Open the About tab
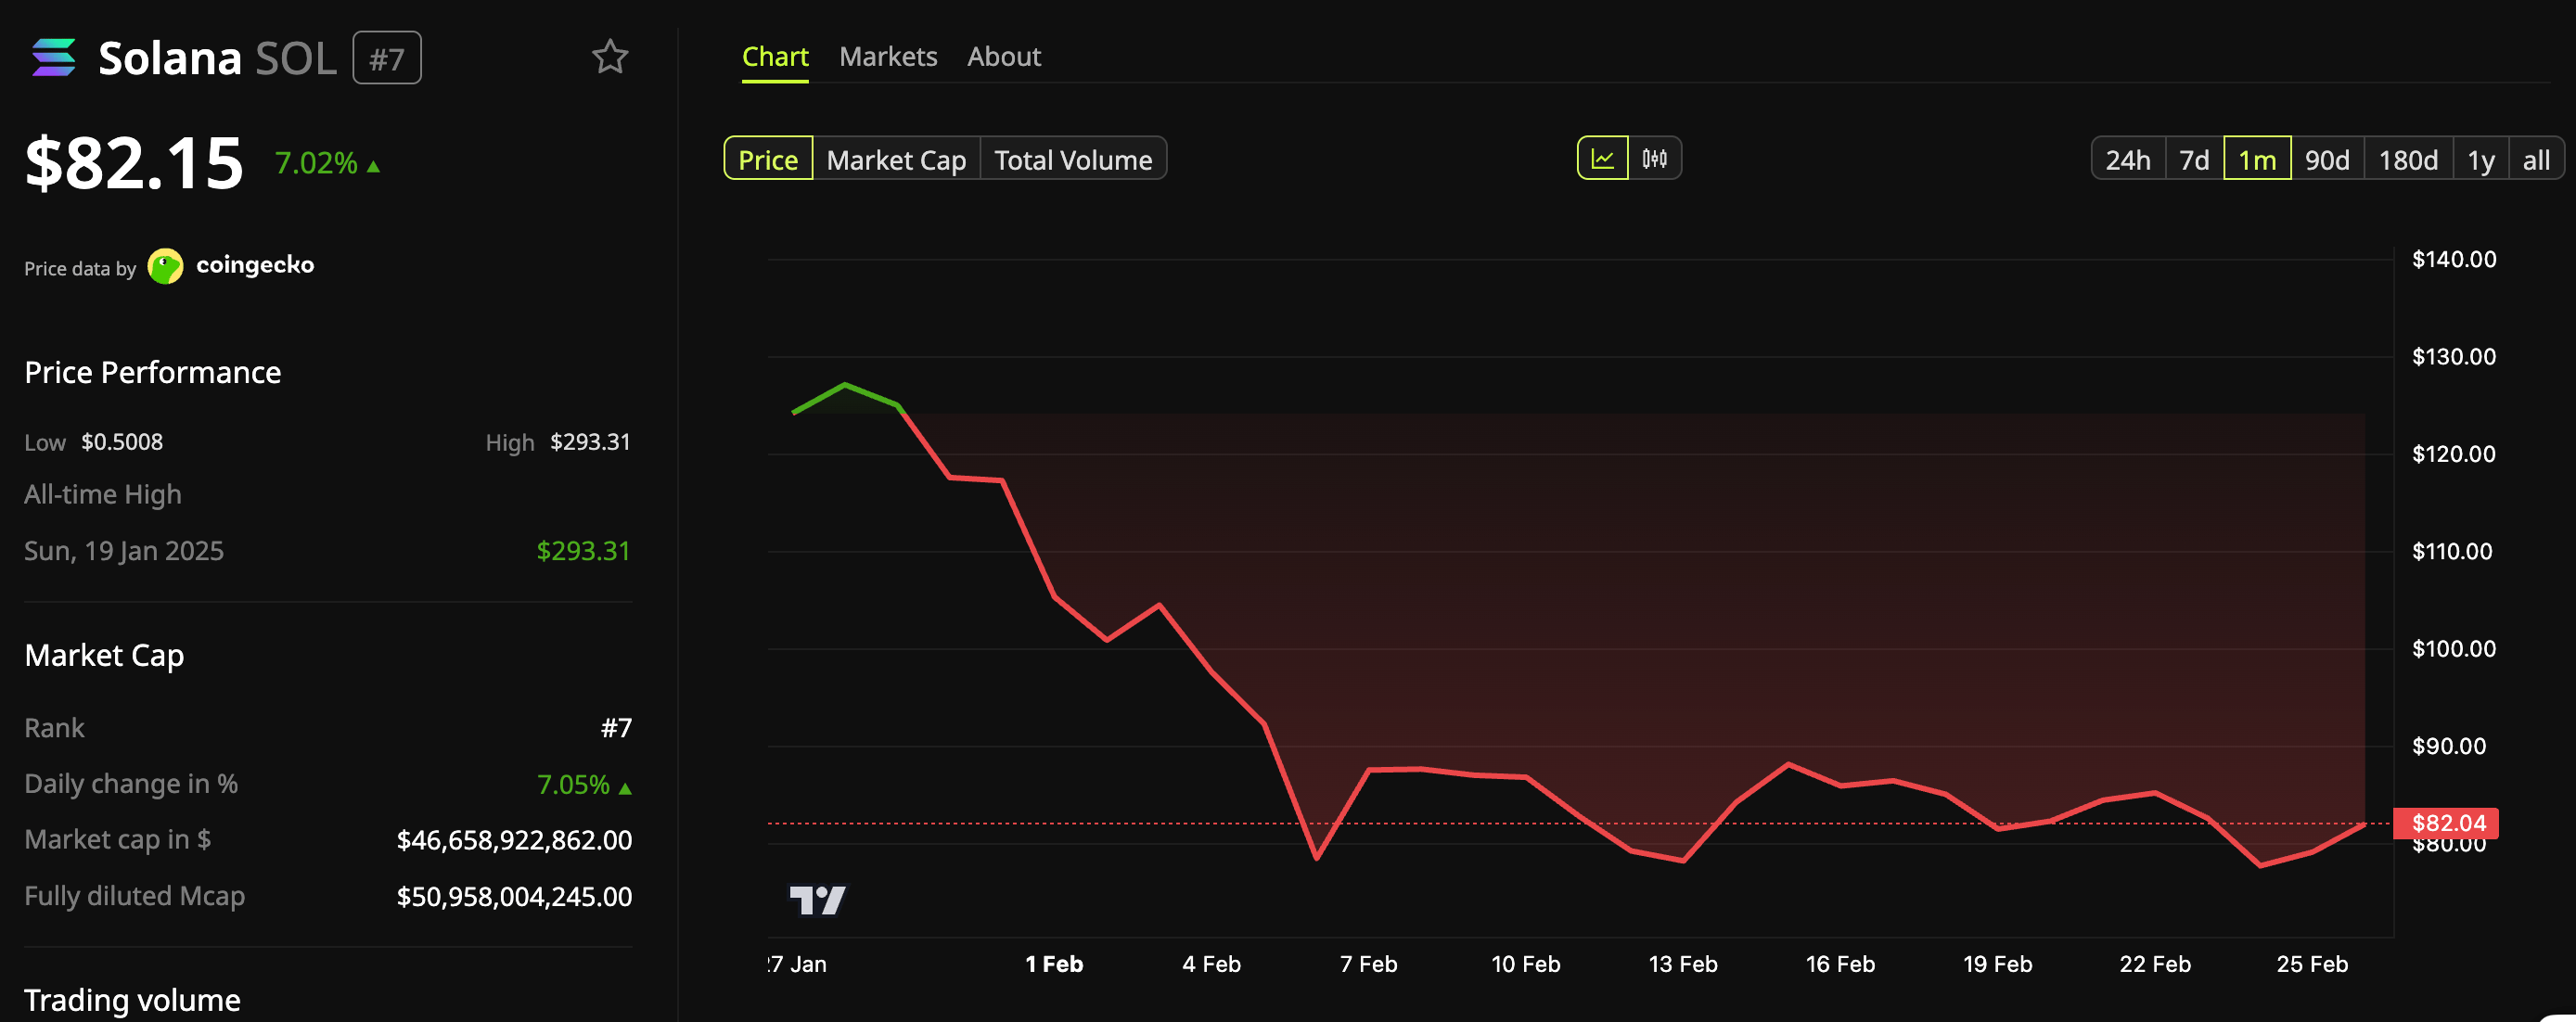 click(1003, 56)
